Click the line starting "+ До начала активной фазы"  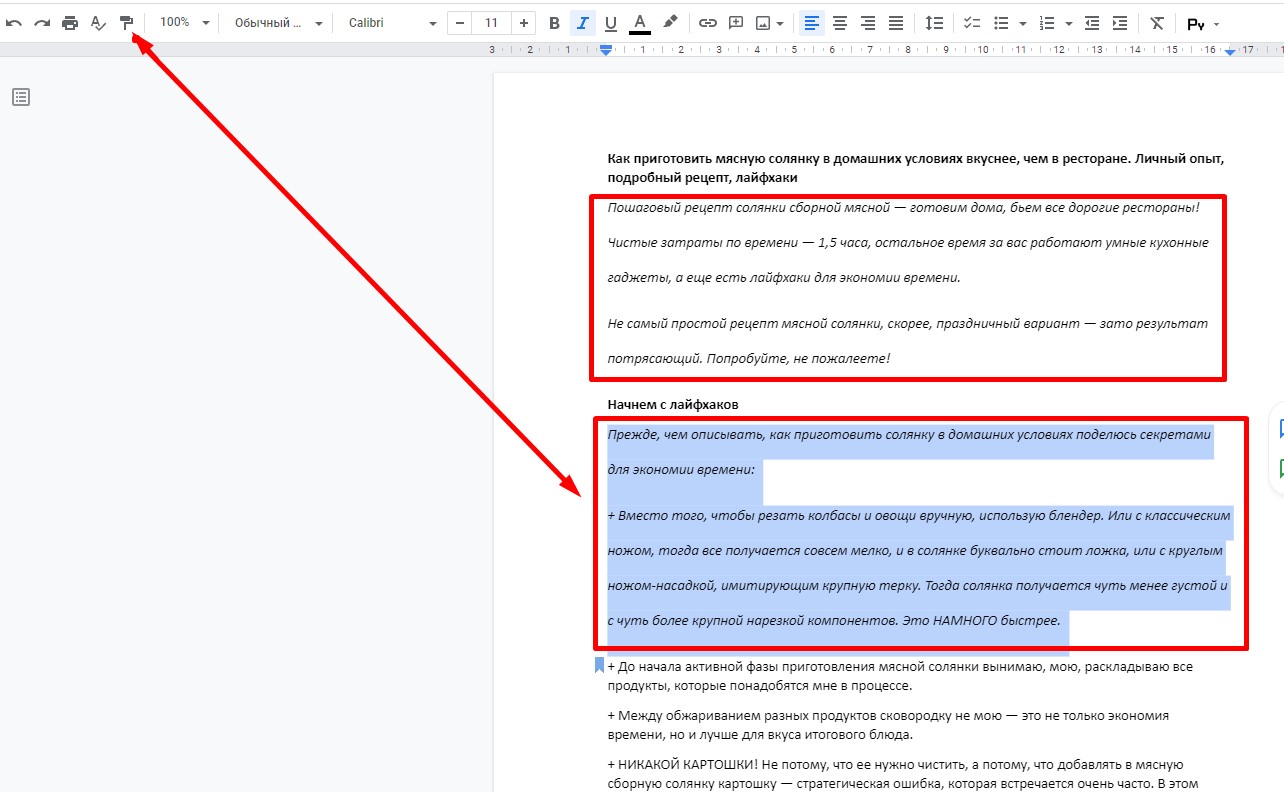coord(900,667)
